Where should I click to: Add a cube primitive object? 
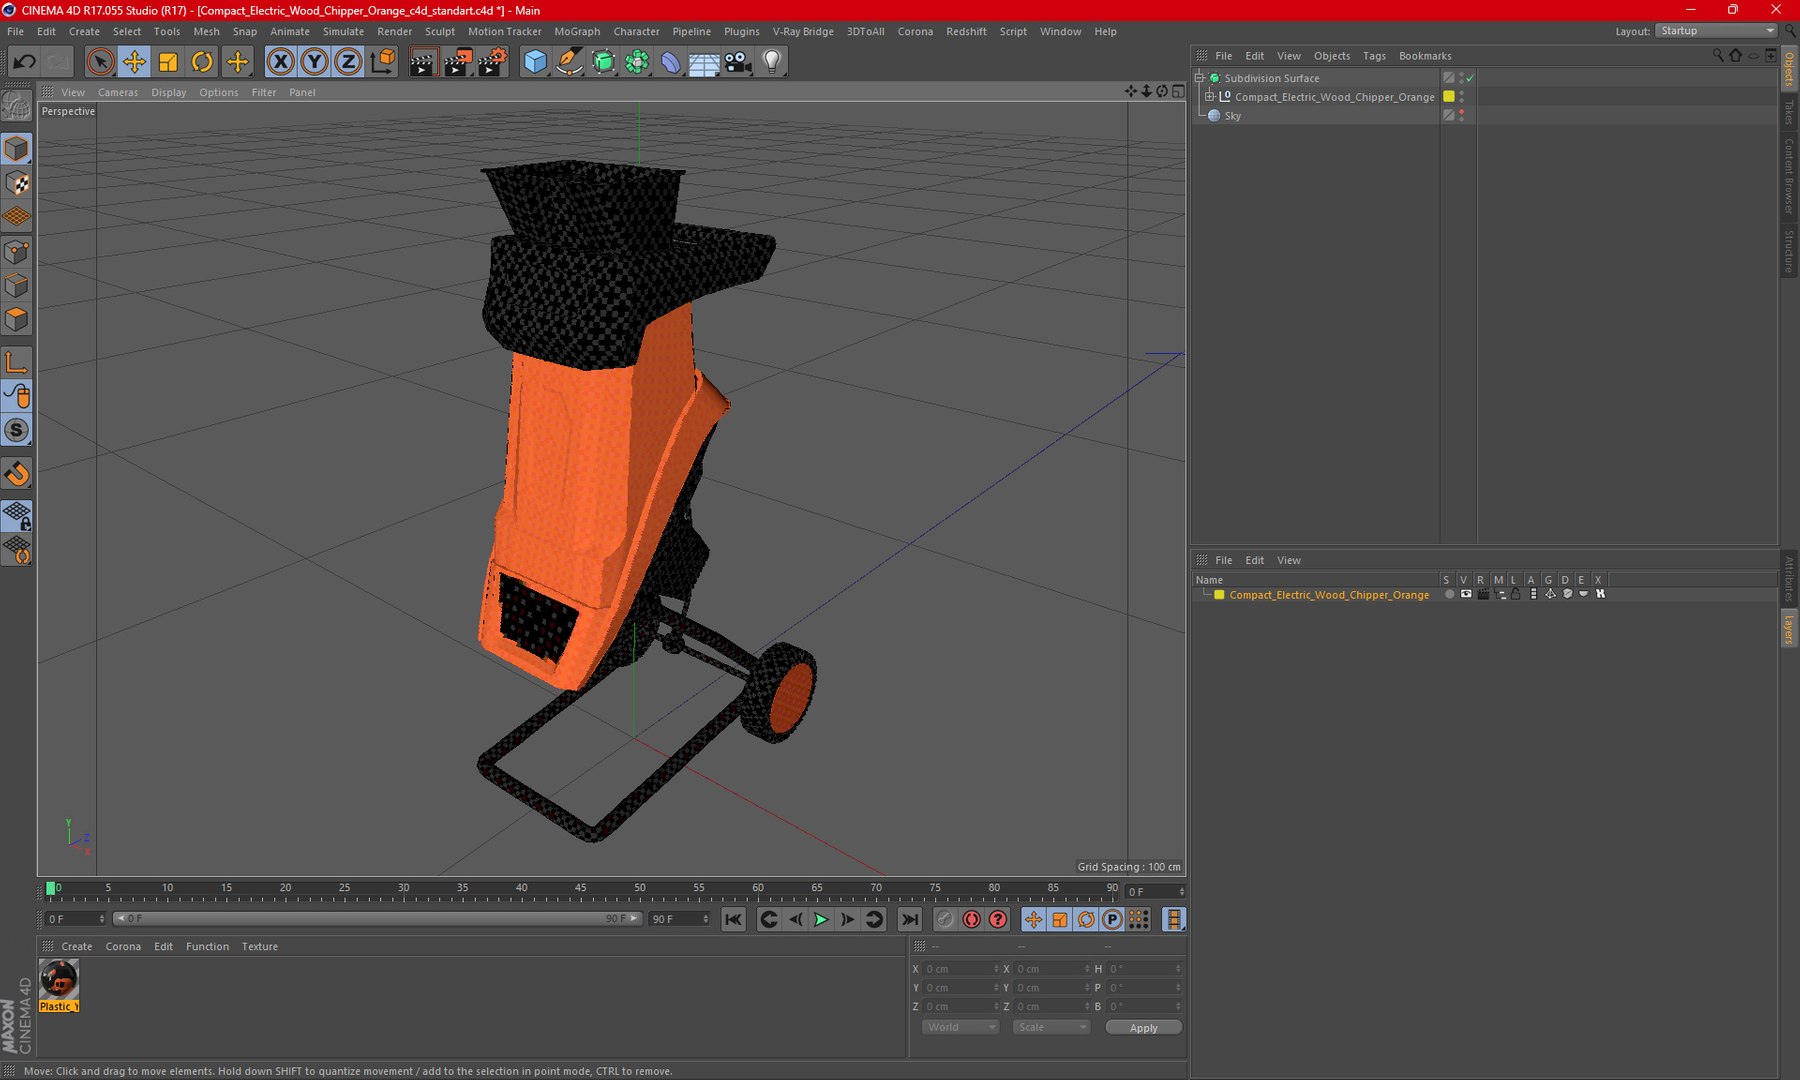pos(536,62)
